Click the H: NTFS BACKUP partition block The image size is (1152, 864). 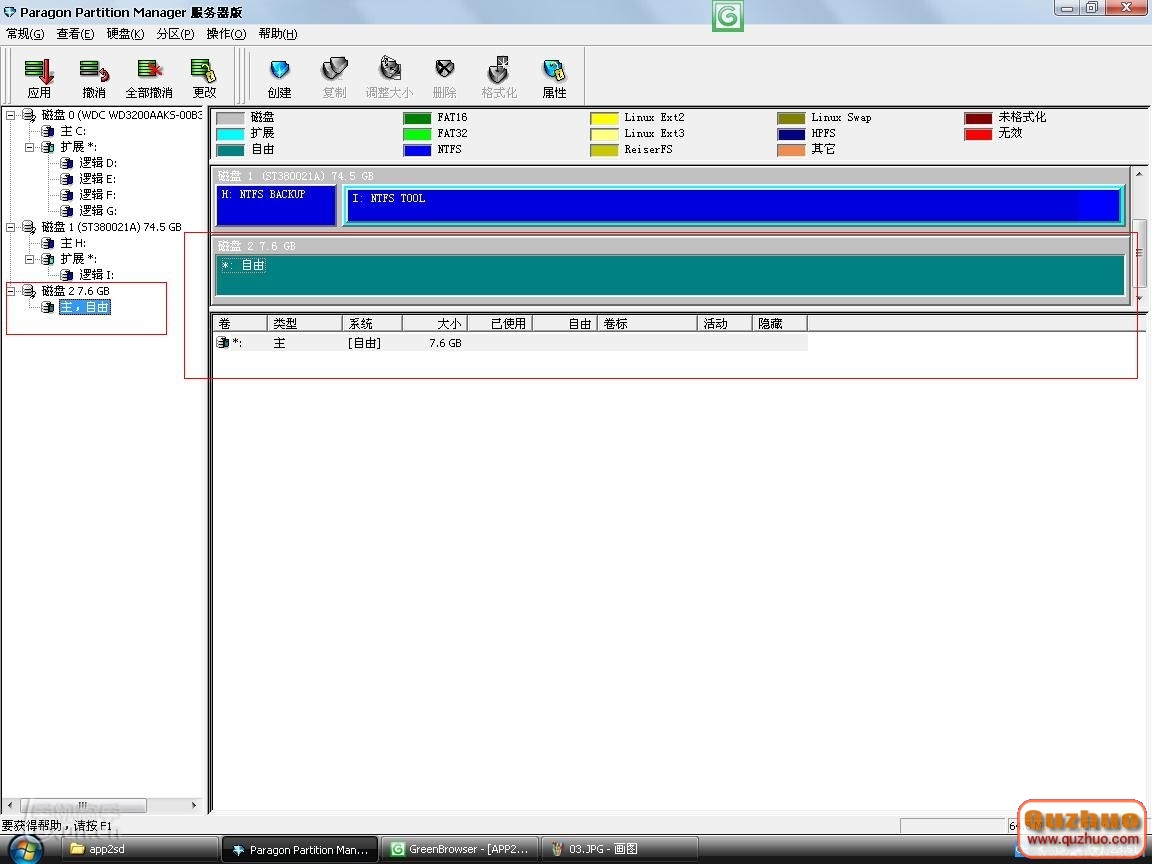click(275, 205)
